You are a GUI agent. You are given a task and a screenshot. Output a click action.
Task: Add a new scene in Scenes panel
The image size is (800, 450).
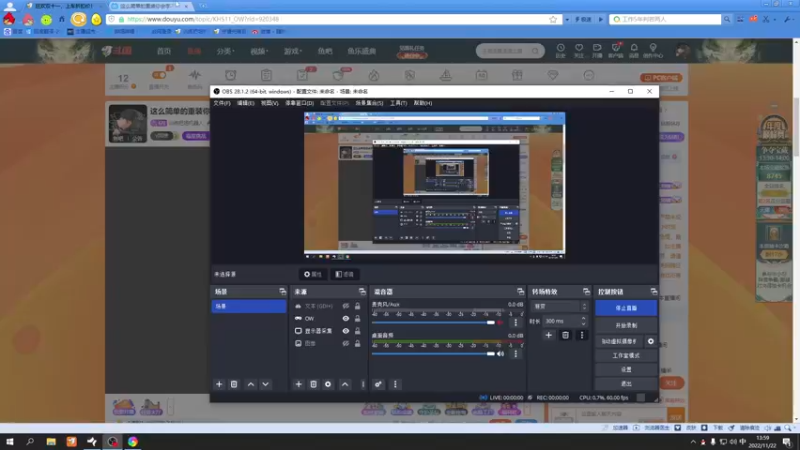219,384
